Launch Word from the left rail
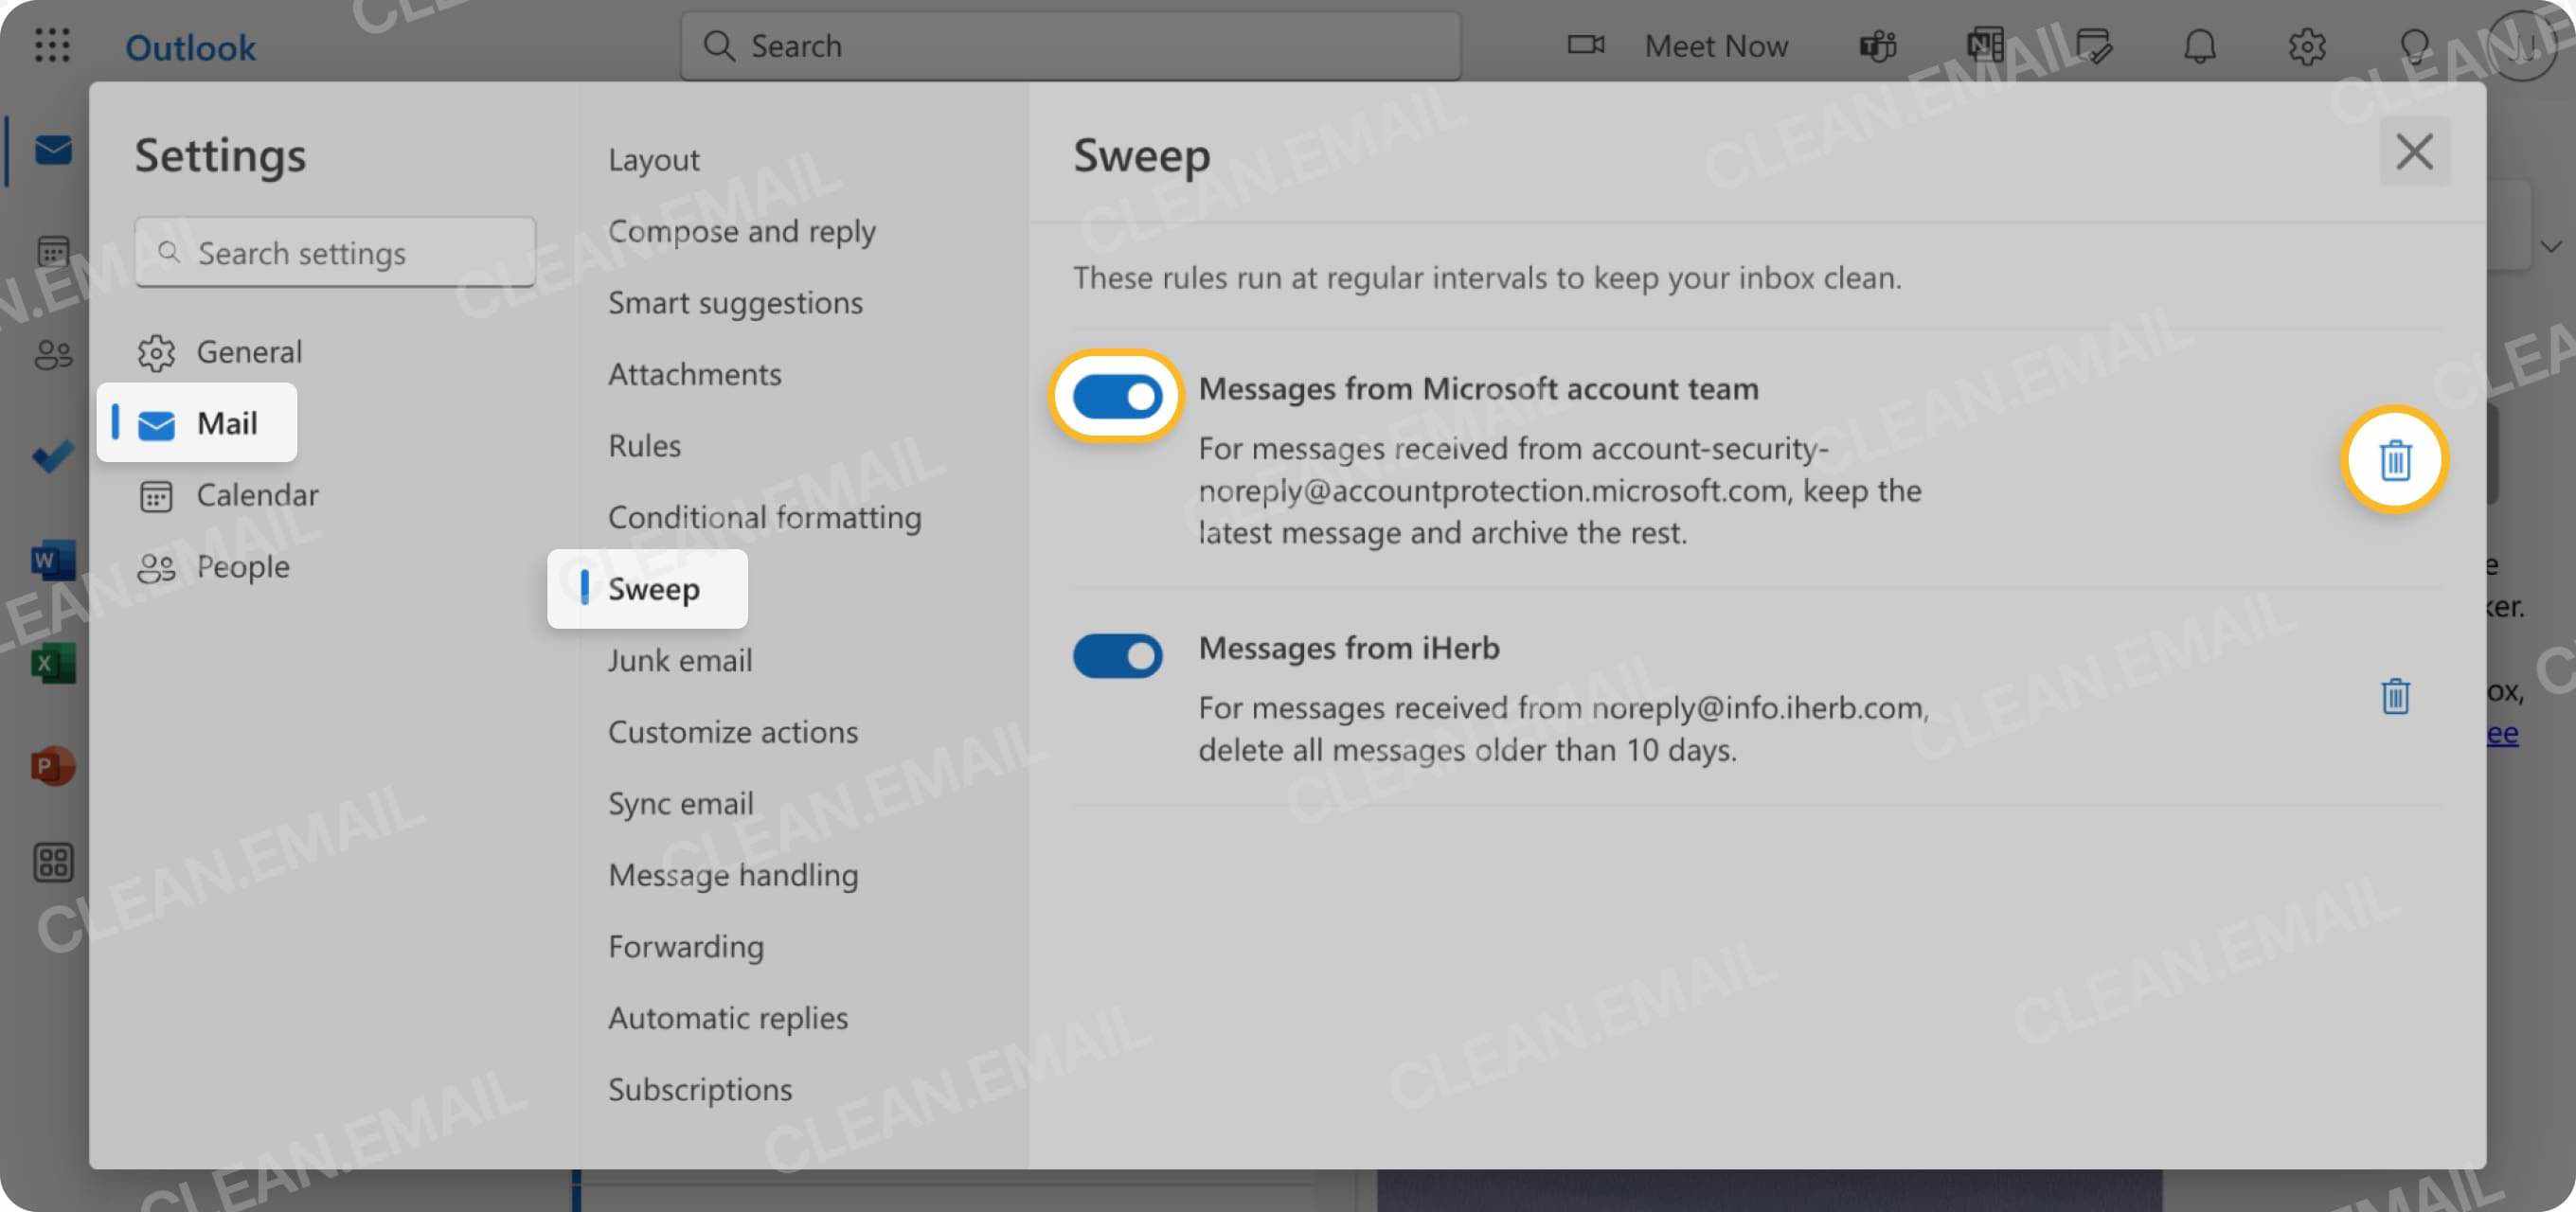 53,560
